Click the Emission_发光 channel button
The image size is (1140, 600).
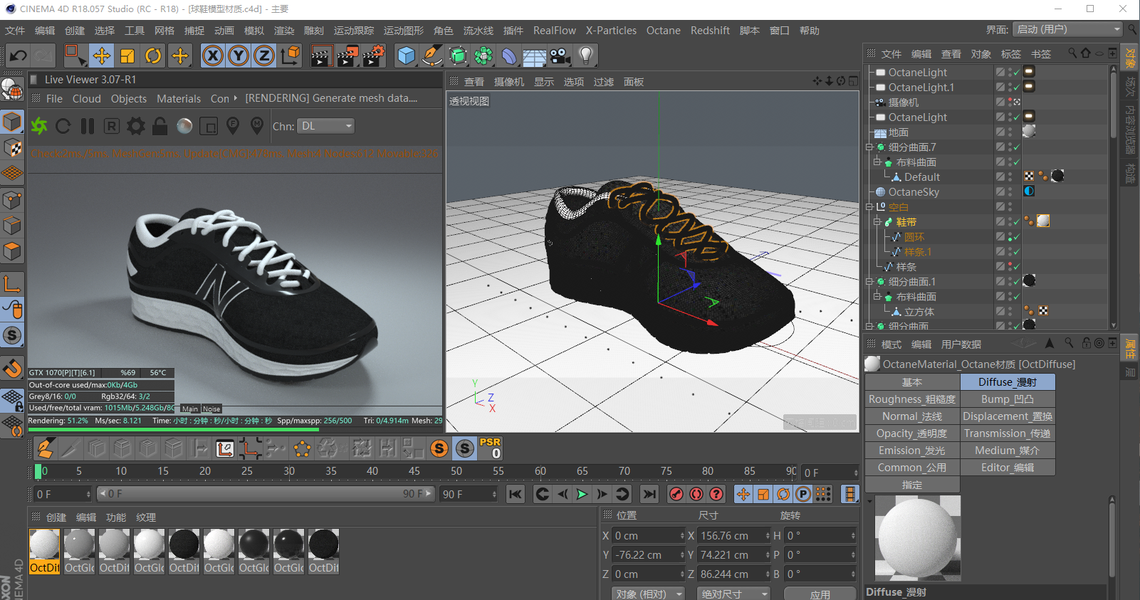pos(911,450)
